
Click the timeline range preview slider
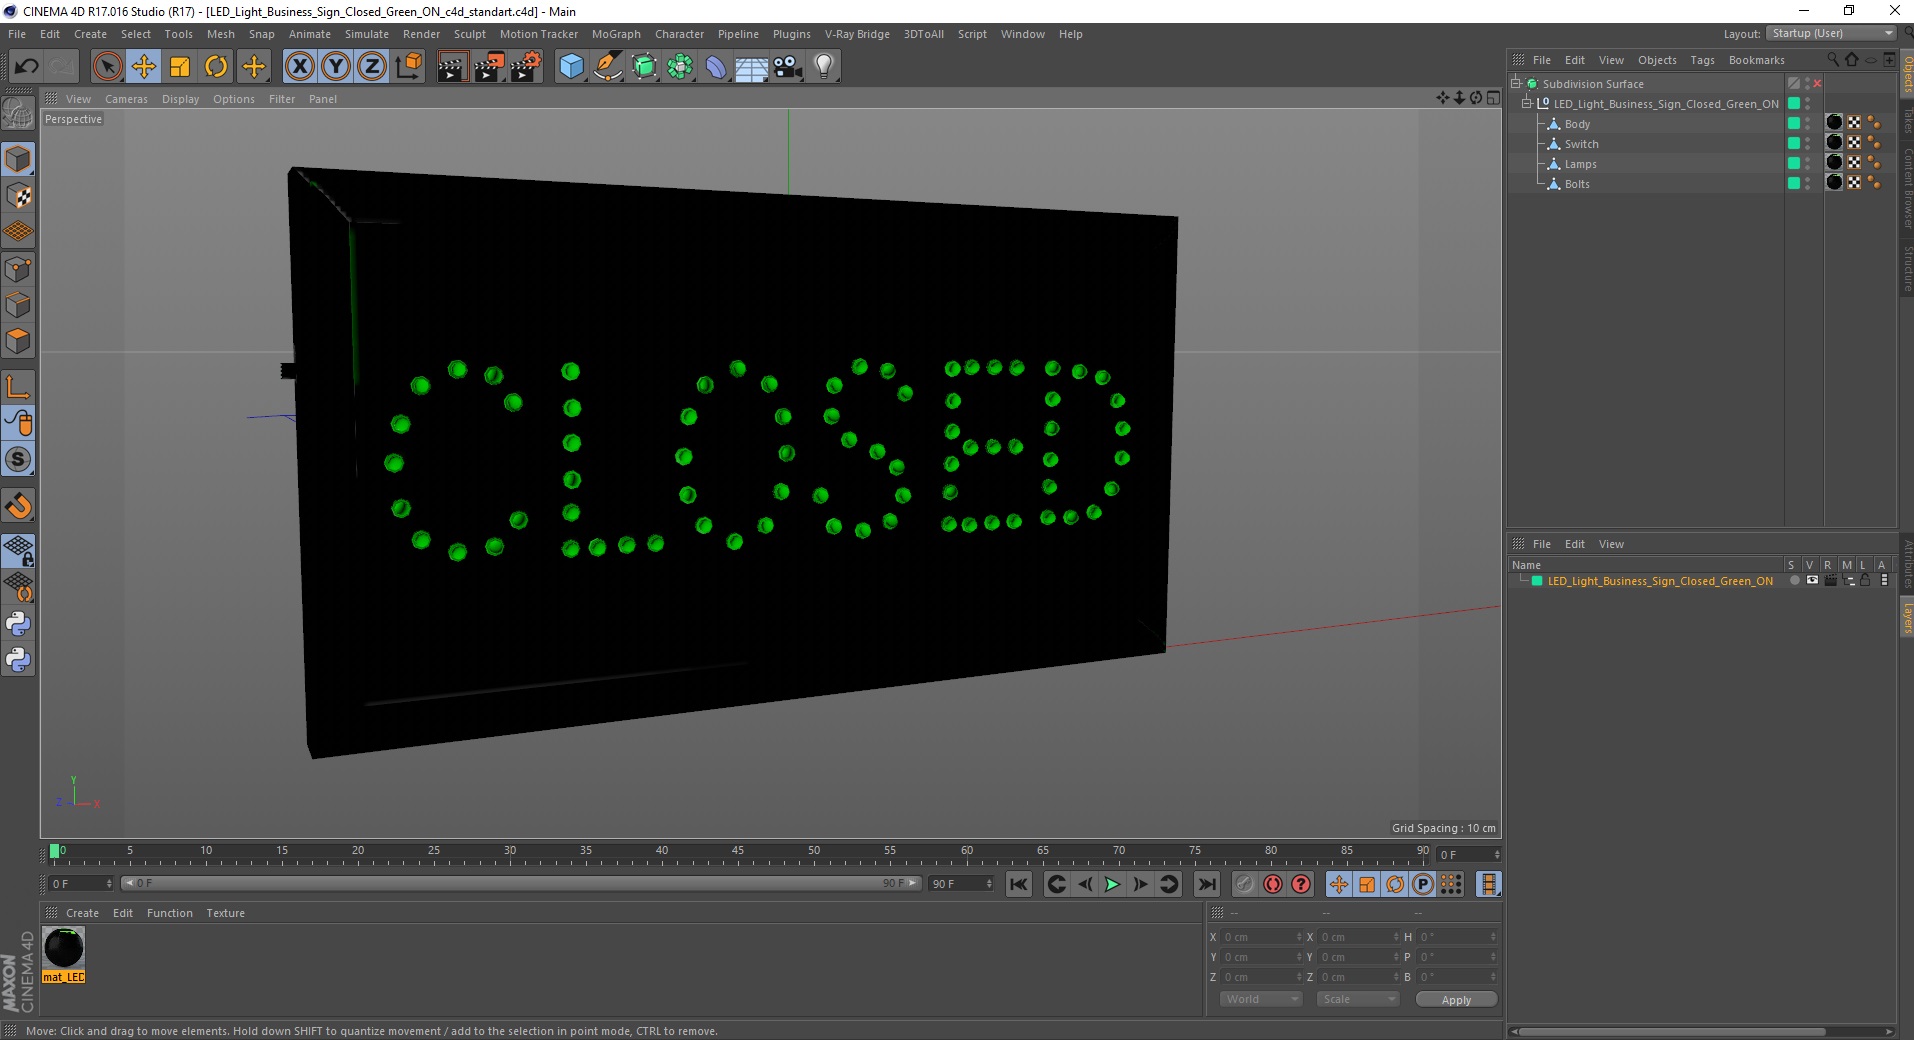pos(521,883)
